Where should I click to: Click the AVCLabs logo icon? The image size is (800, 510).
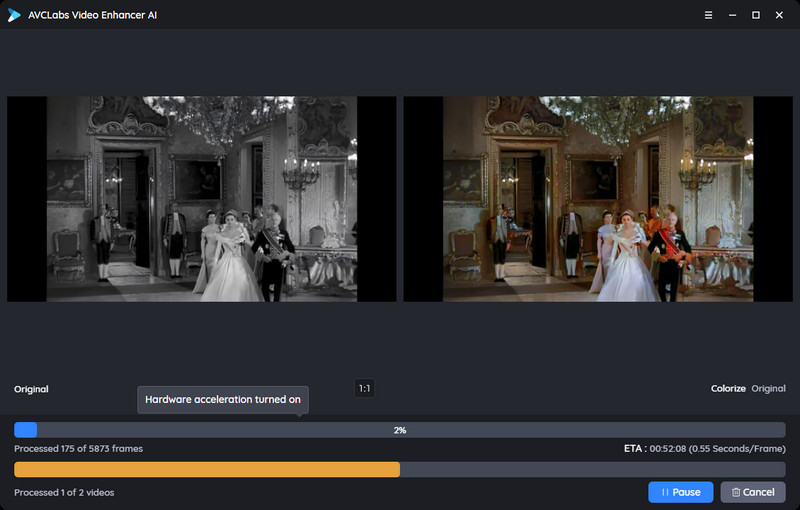pyautogui.click(x=14, y=15)
